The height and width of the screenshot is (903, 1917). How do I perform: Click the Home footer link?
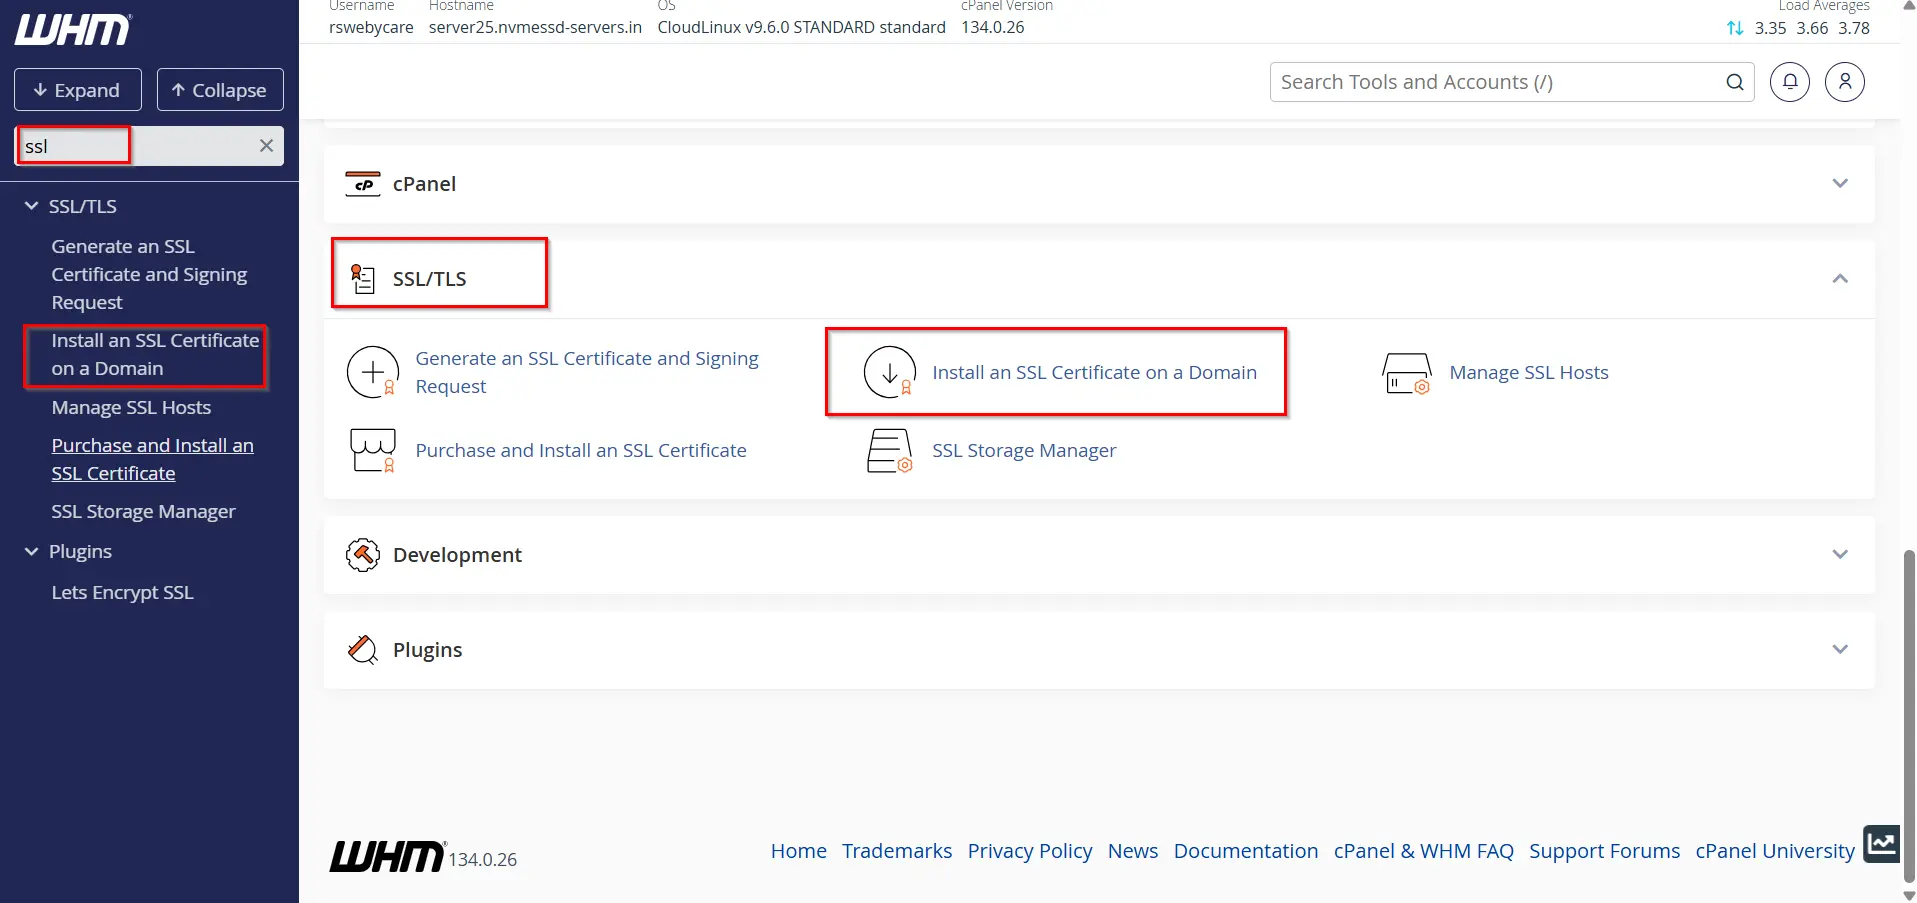tap(798, 851)
